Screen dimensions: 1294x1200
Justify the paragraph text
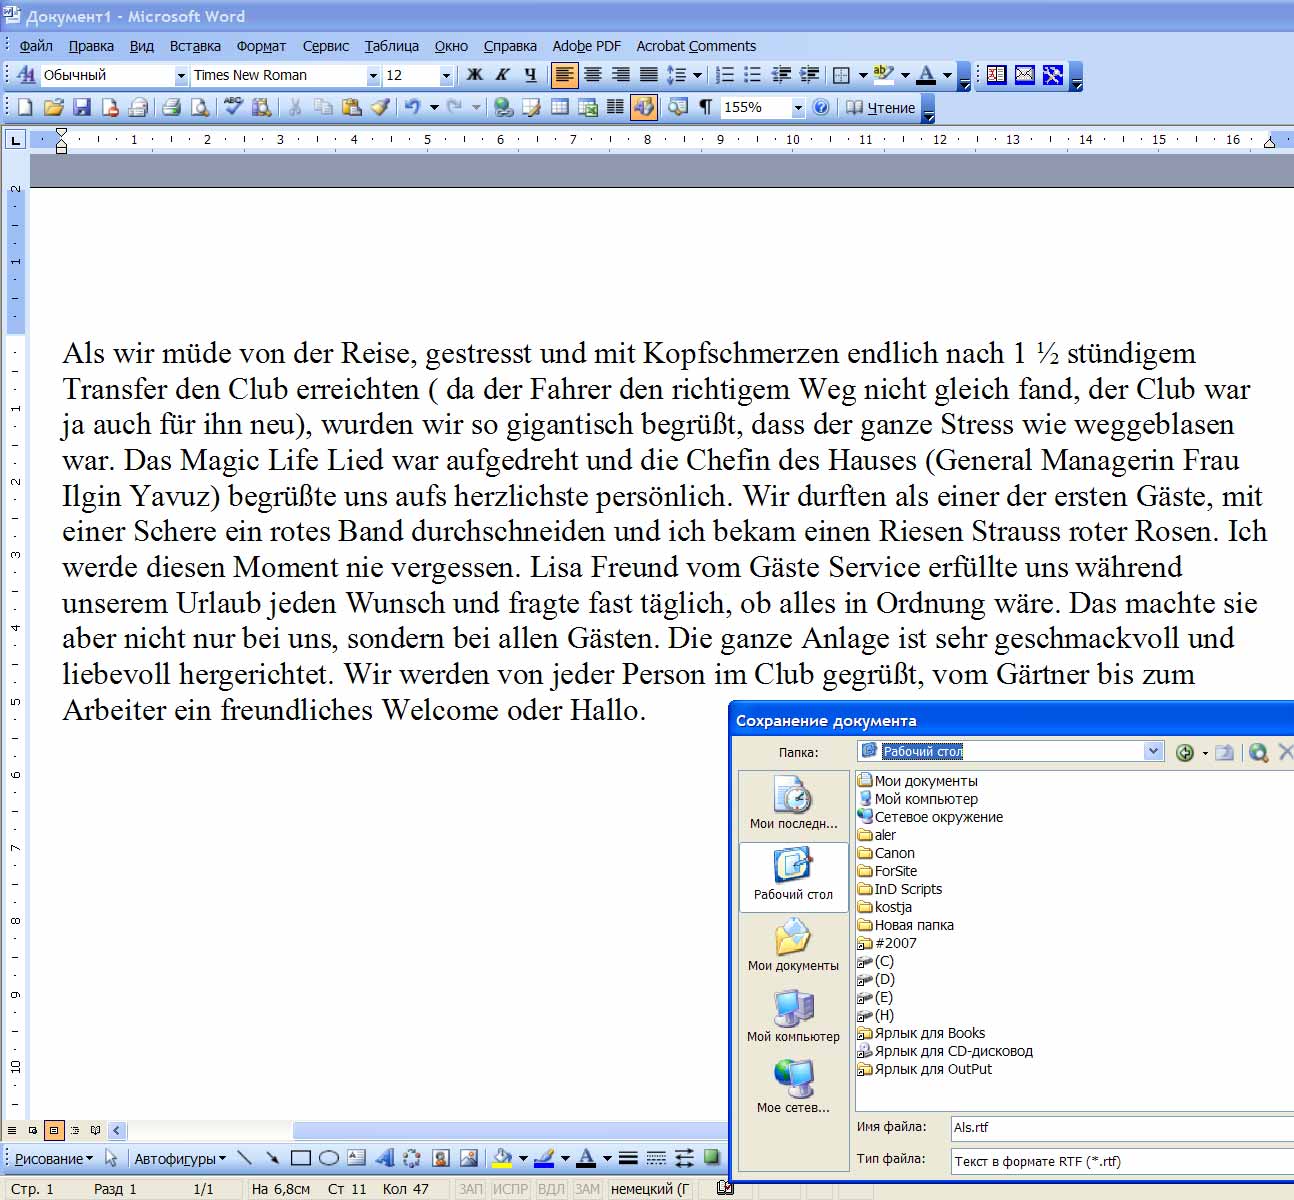click(x=649, y=75)
